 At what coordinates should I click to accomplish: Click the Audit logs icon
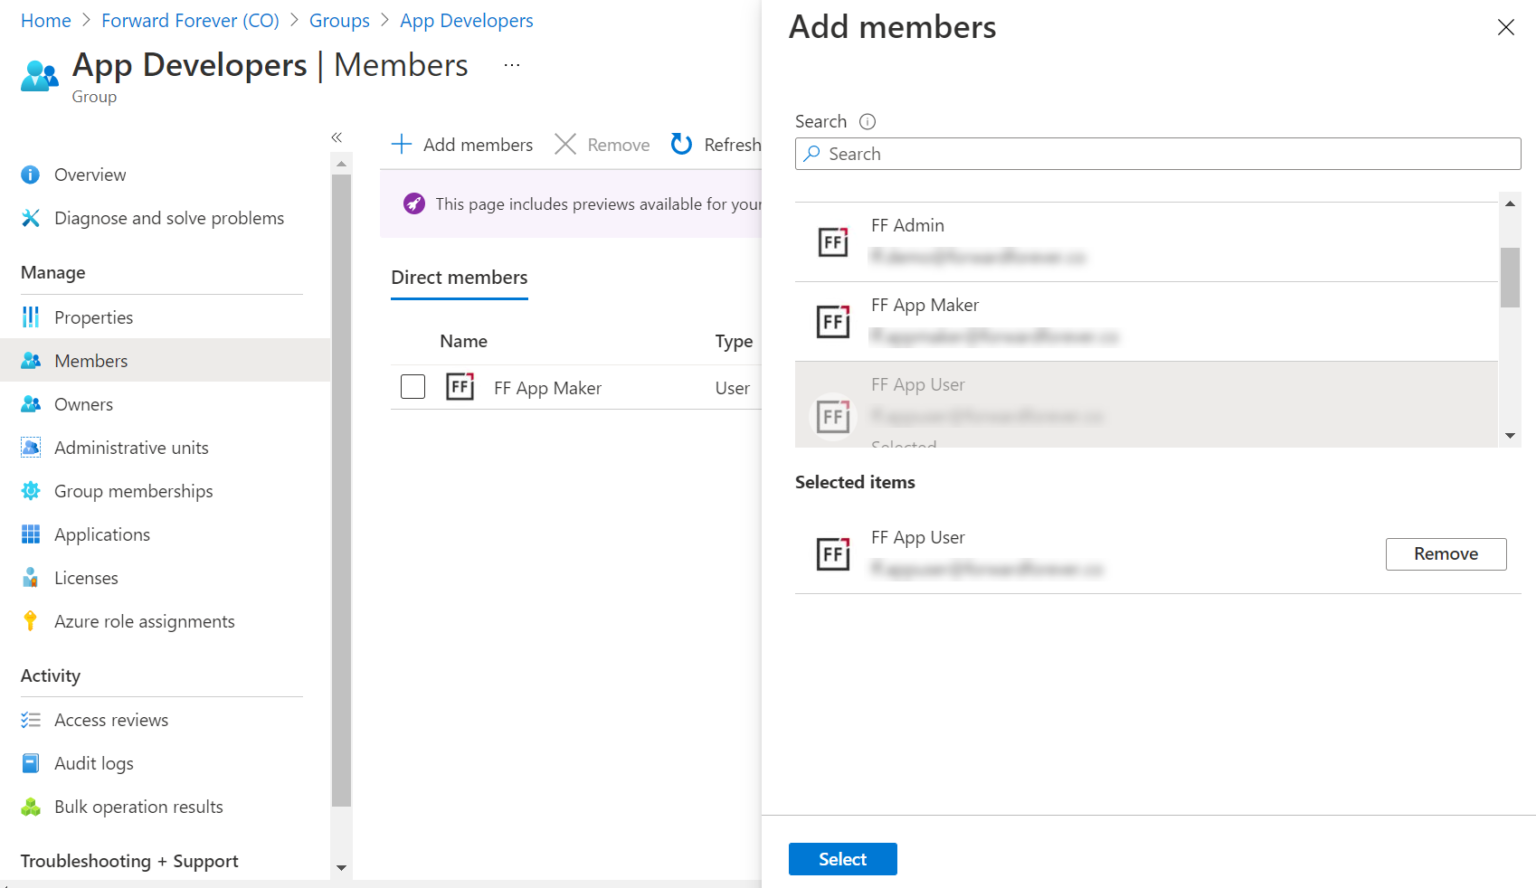pos(31,763)
